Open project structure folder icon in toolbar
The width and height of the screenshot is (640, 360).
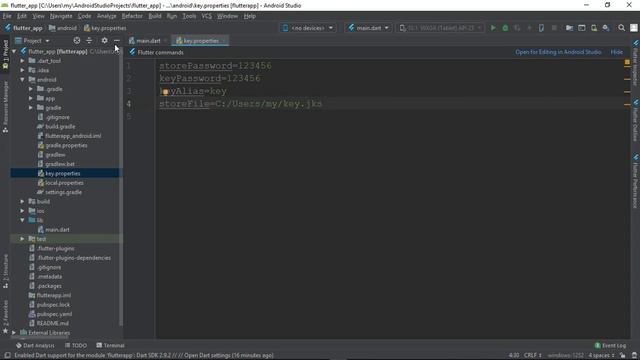click(569, 28)
